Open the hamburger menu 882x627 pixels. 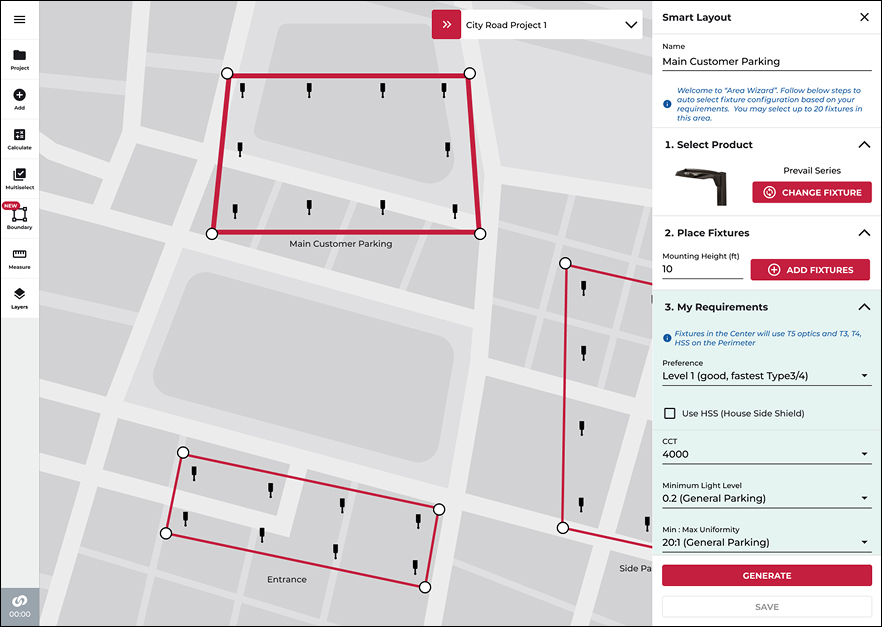tap(19, 20)
